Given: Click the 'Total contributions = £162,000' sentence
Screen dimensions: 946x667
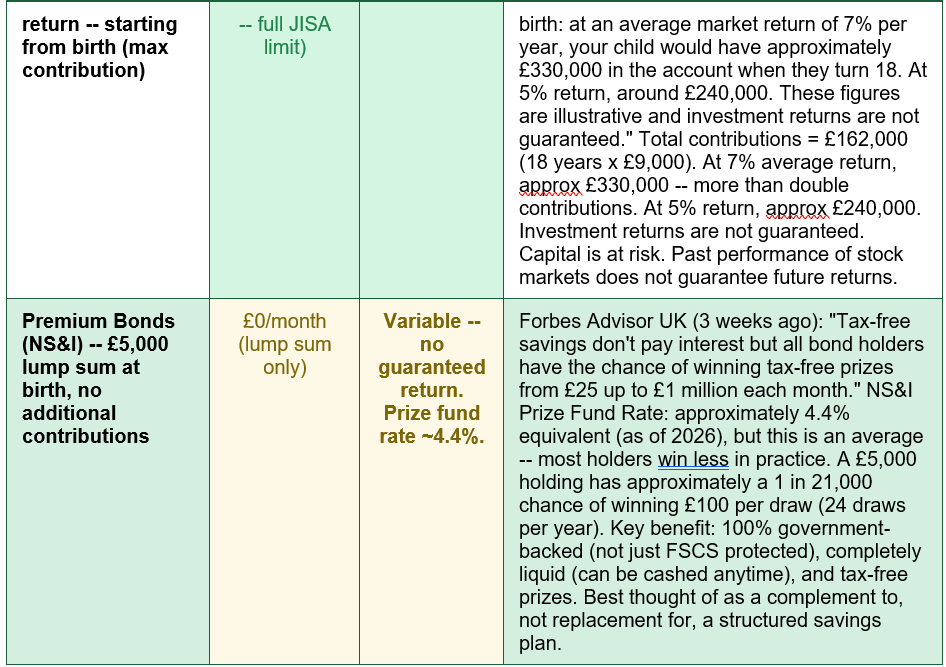Looking at the screenshot, I should click(773, 139).
